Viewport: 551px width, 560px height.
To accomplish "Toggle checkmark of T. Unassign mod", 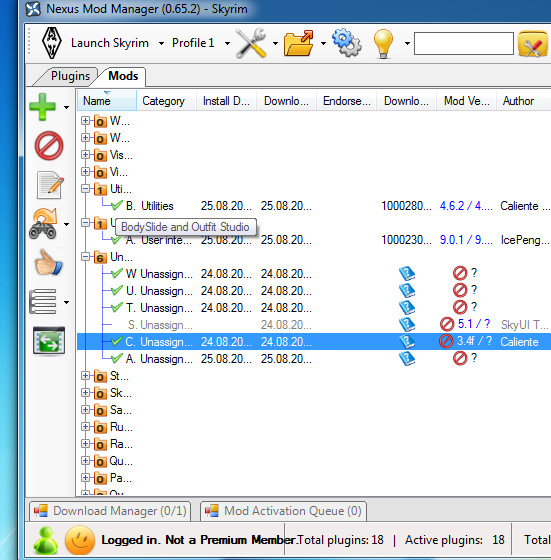I will point(117,308).
